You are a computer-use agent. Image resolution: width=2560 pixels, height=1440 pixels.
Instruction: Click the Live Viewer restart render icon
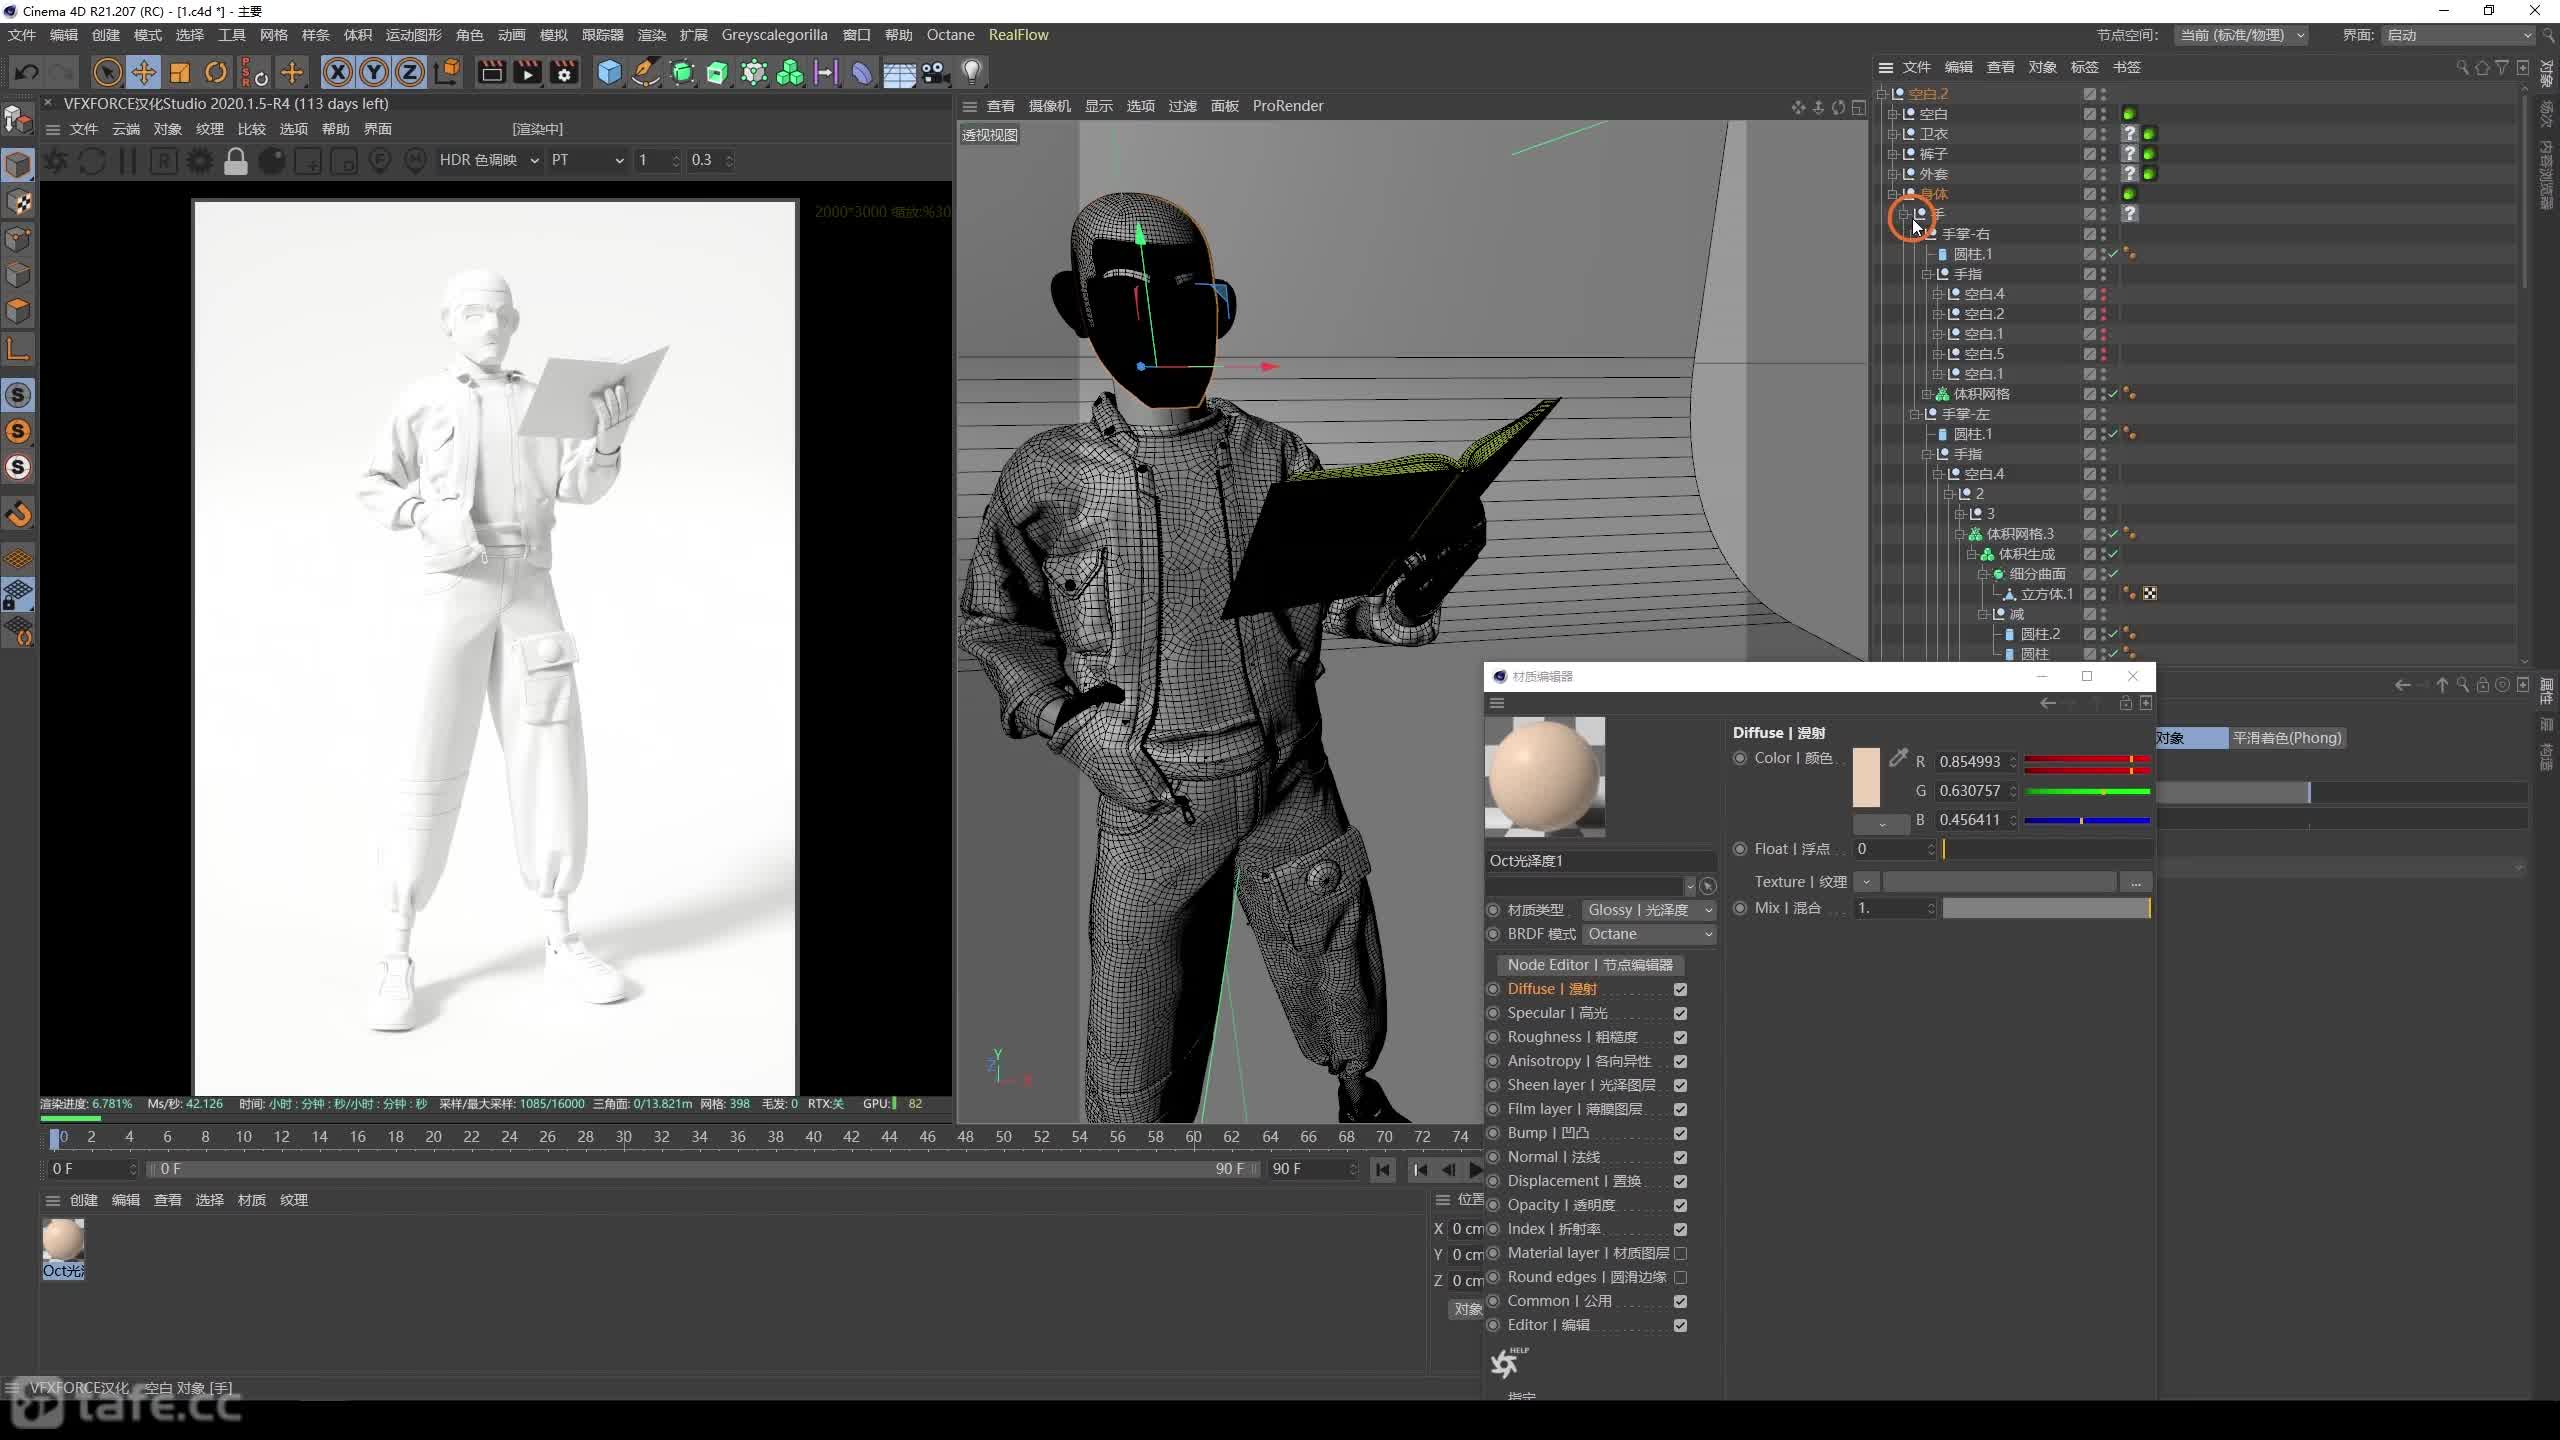click(x=92, y=161)
